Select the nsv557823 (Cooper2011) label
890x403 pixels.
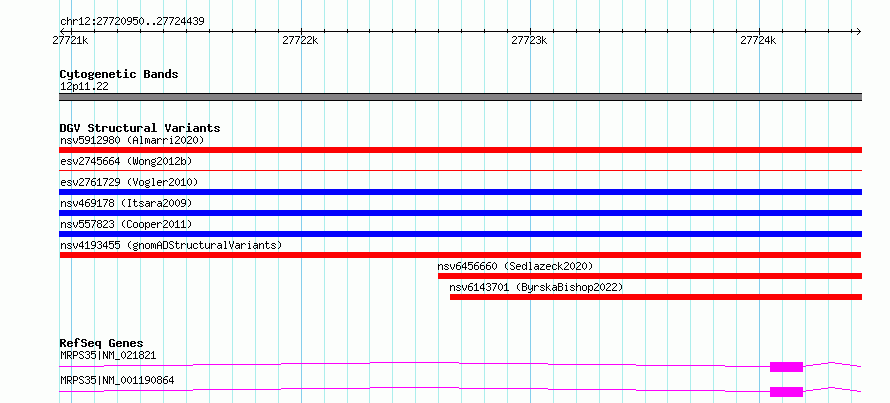point(126,224)
